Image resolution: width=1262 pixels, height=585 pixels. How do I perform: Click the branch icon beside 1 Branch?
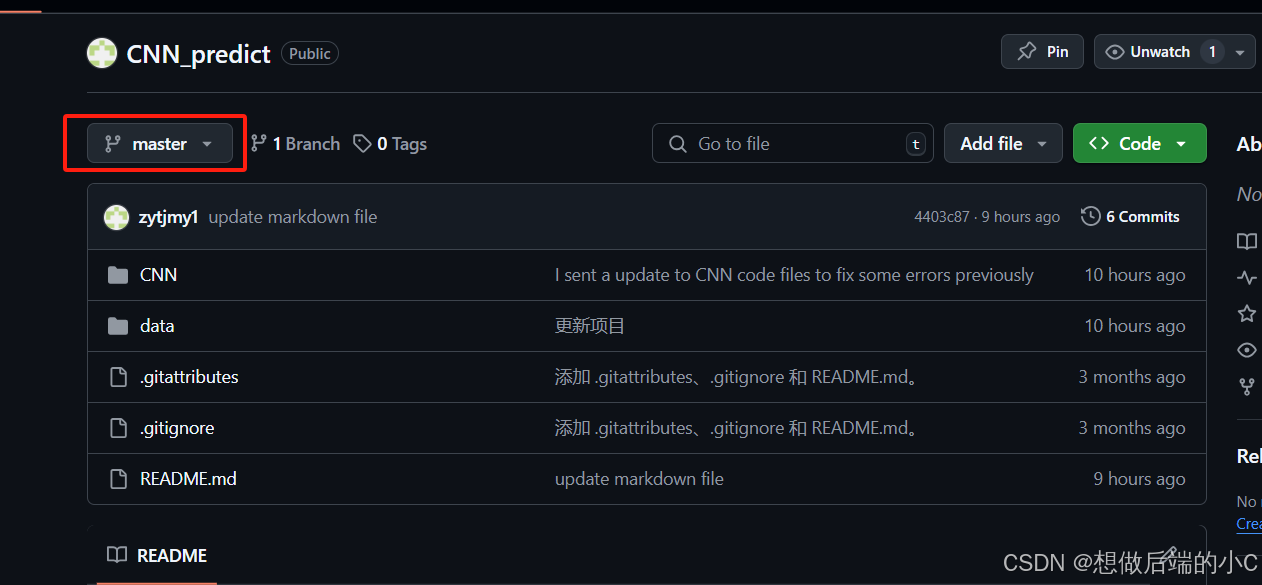259,144
